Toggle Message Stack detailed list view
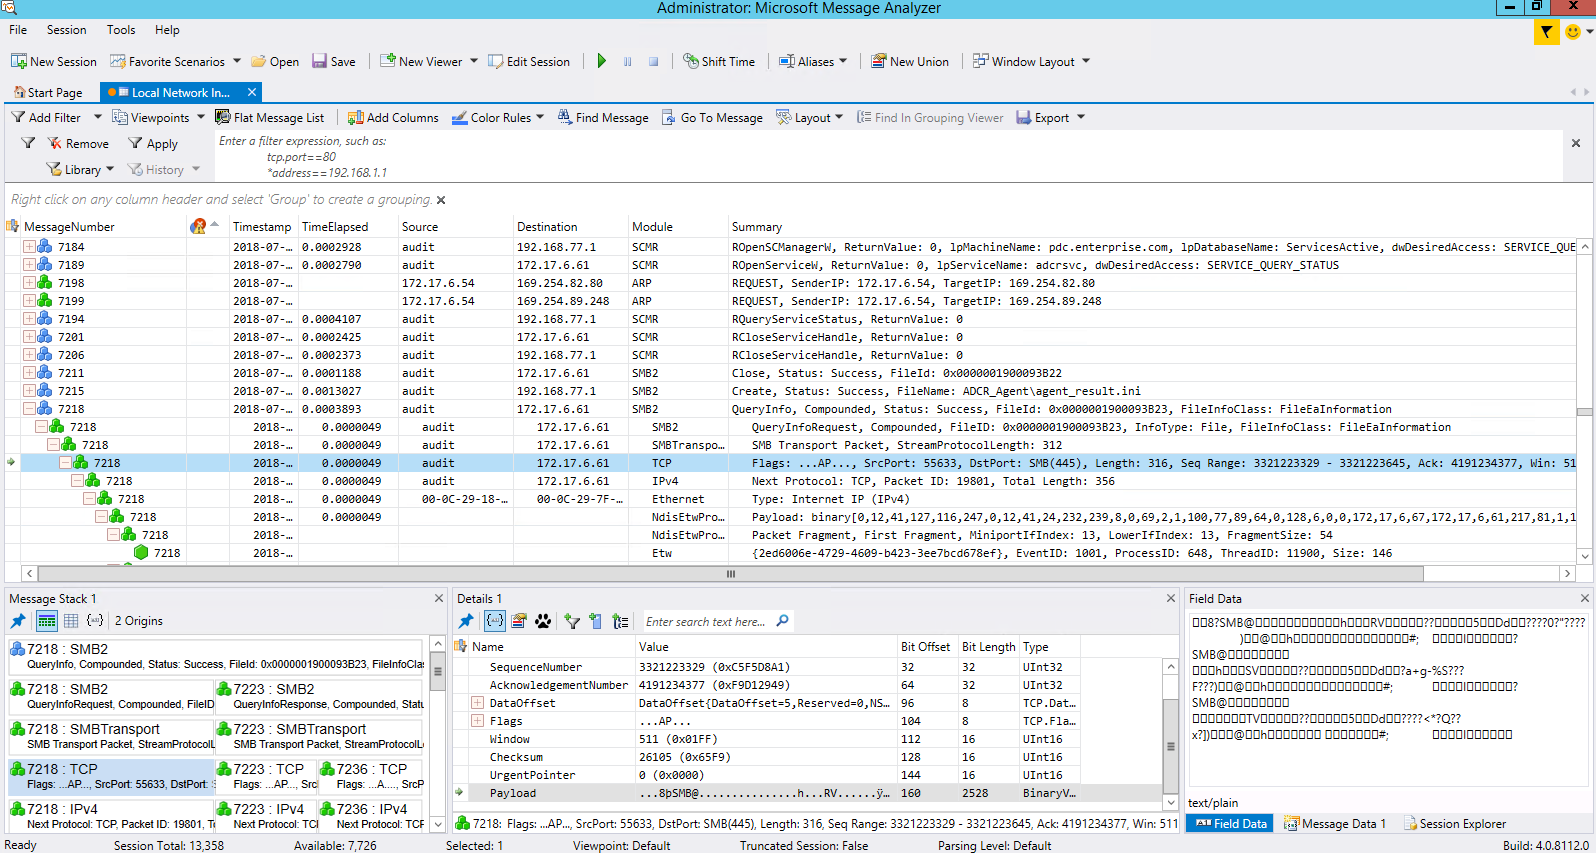 click(x=47, y=621)
